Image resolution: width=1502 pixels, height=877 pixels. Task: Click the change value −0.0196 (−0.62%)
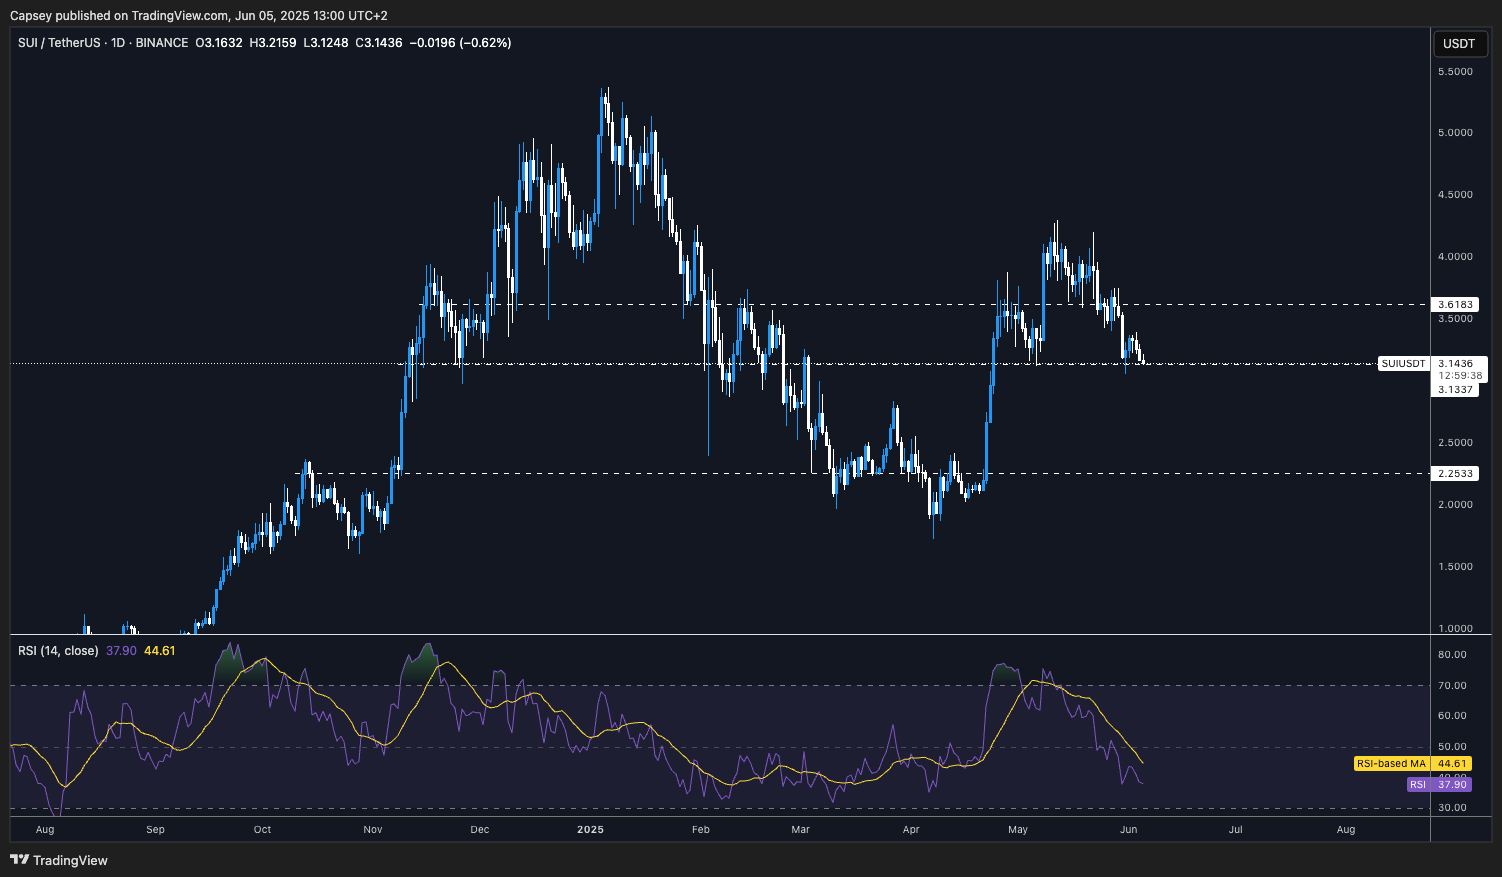461,43
